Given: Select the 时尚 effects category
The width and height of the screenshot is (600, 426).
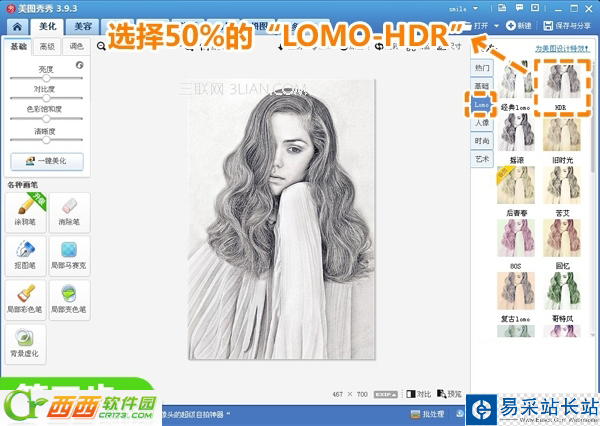Looking at the screenshot, I should [x=482, y=141].
